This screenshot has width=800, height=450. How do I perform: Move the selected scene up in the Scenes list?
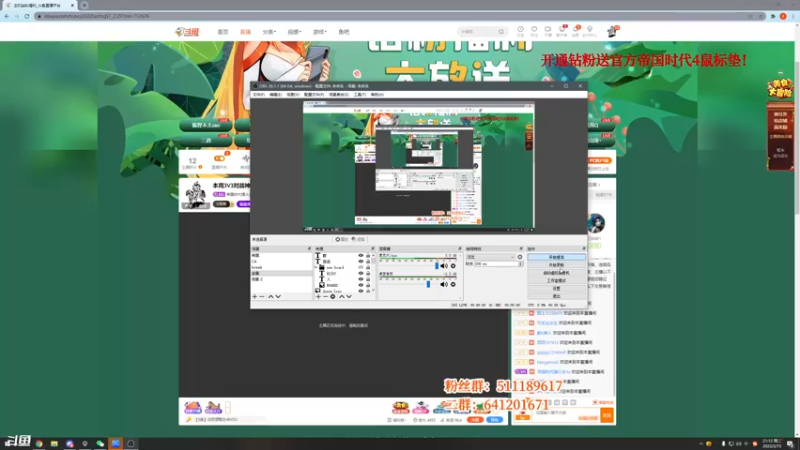(271, 296)
